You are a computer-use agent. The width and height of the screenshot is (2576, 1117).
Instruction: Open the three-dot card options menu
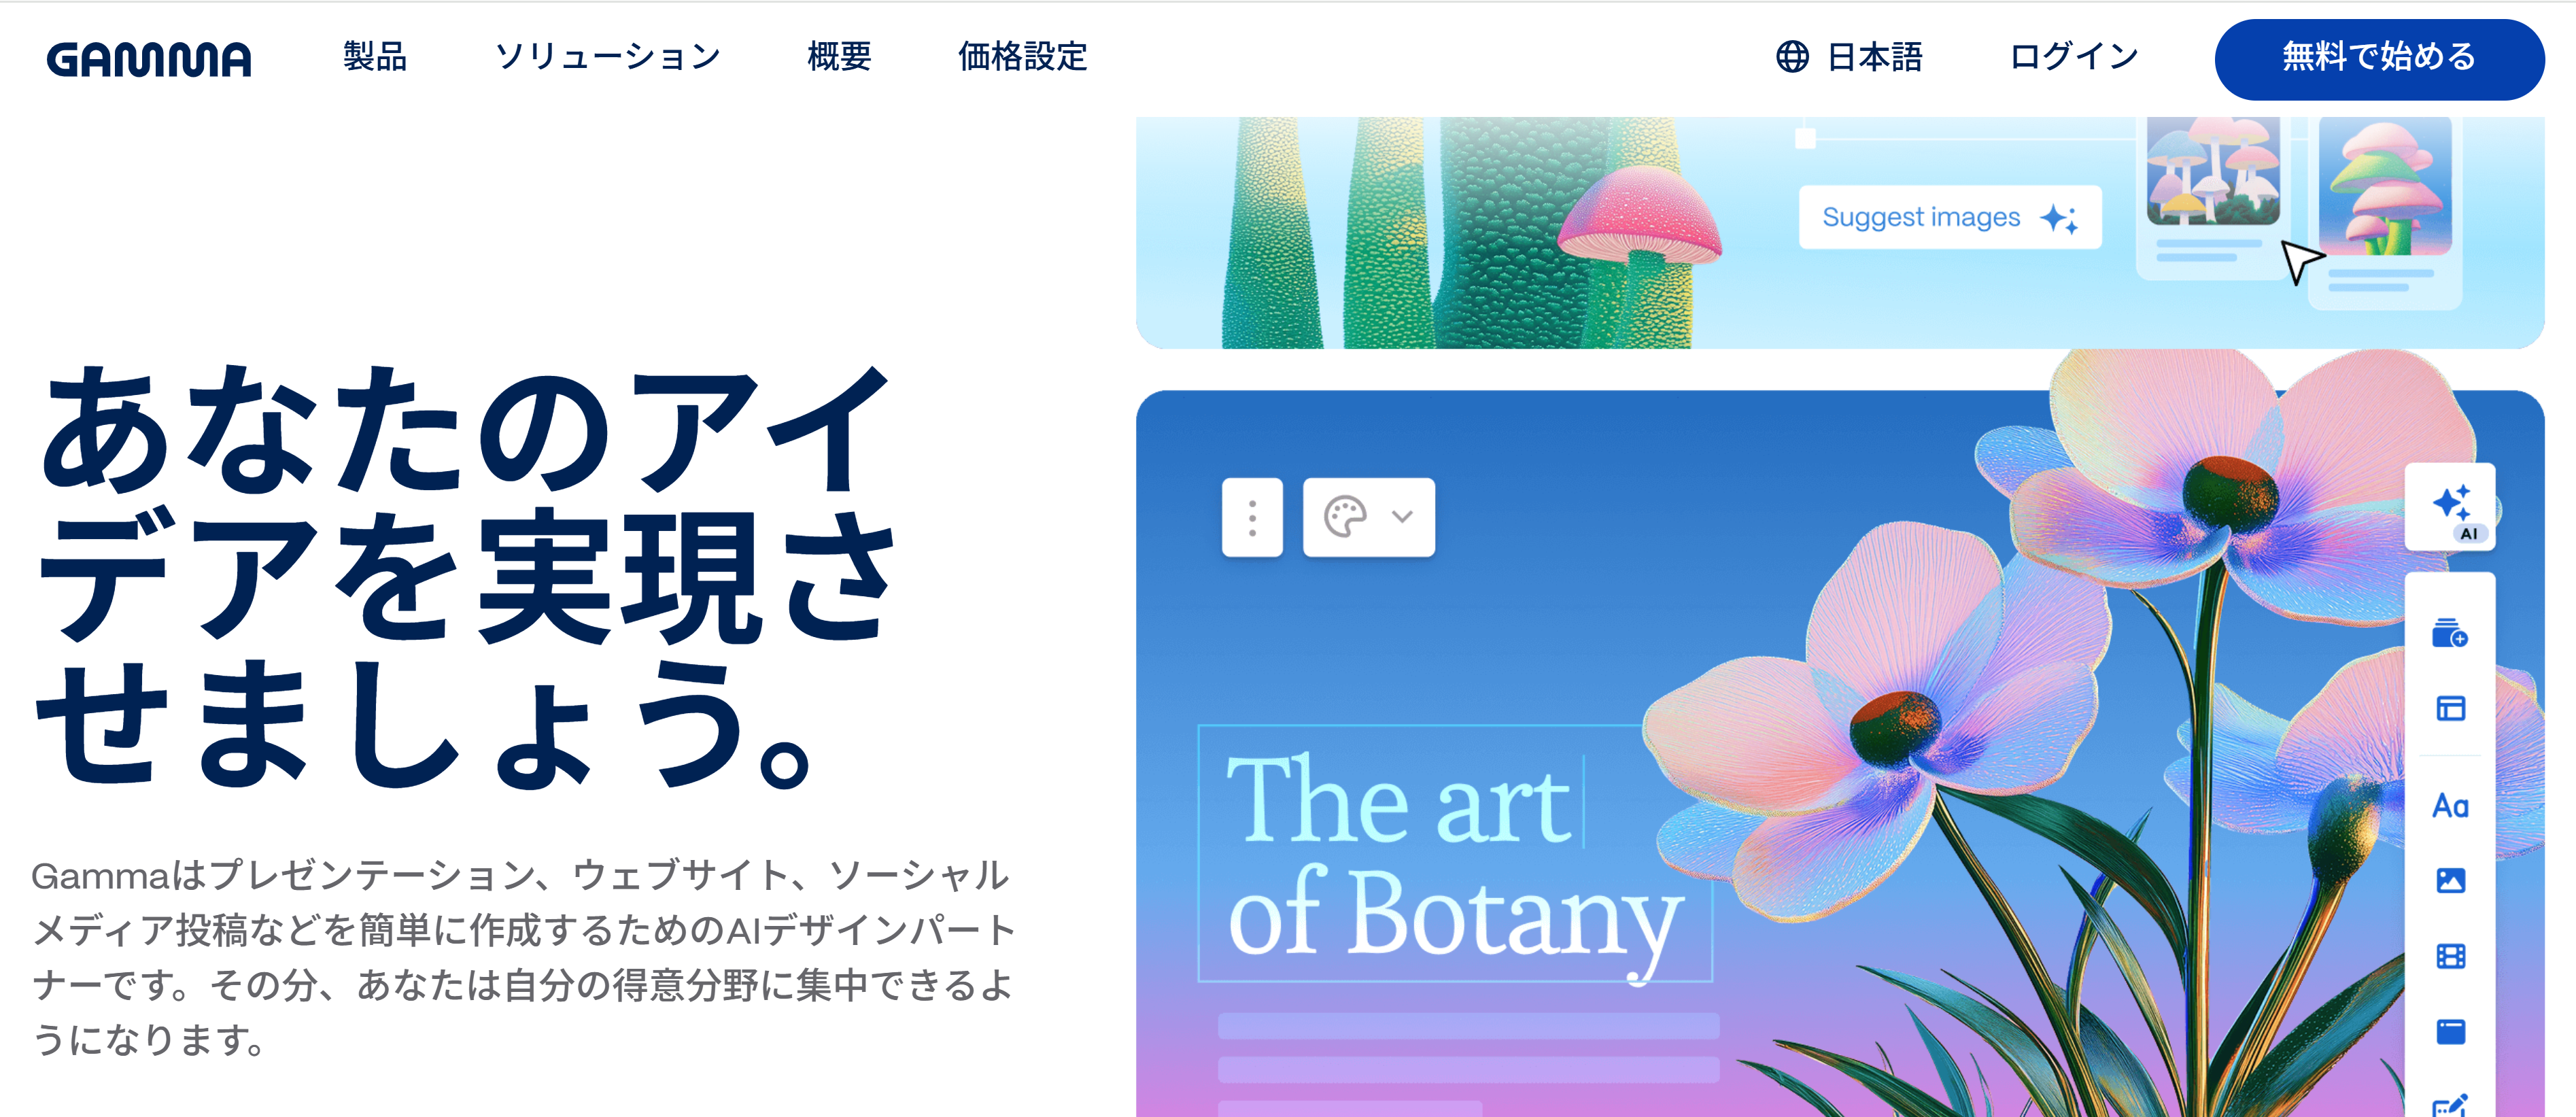(x=1252, y=517)
